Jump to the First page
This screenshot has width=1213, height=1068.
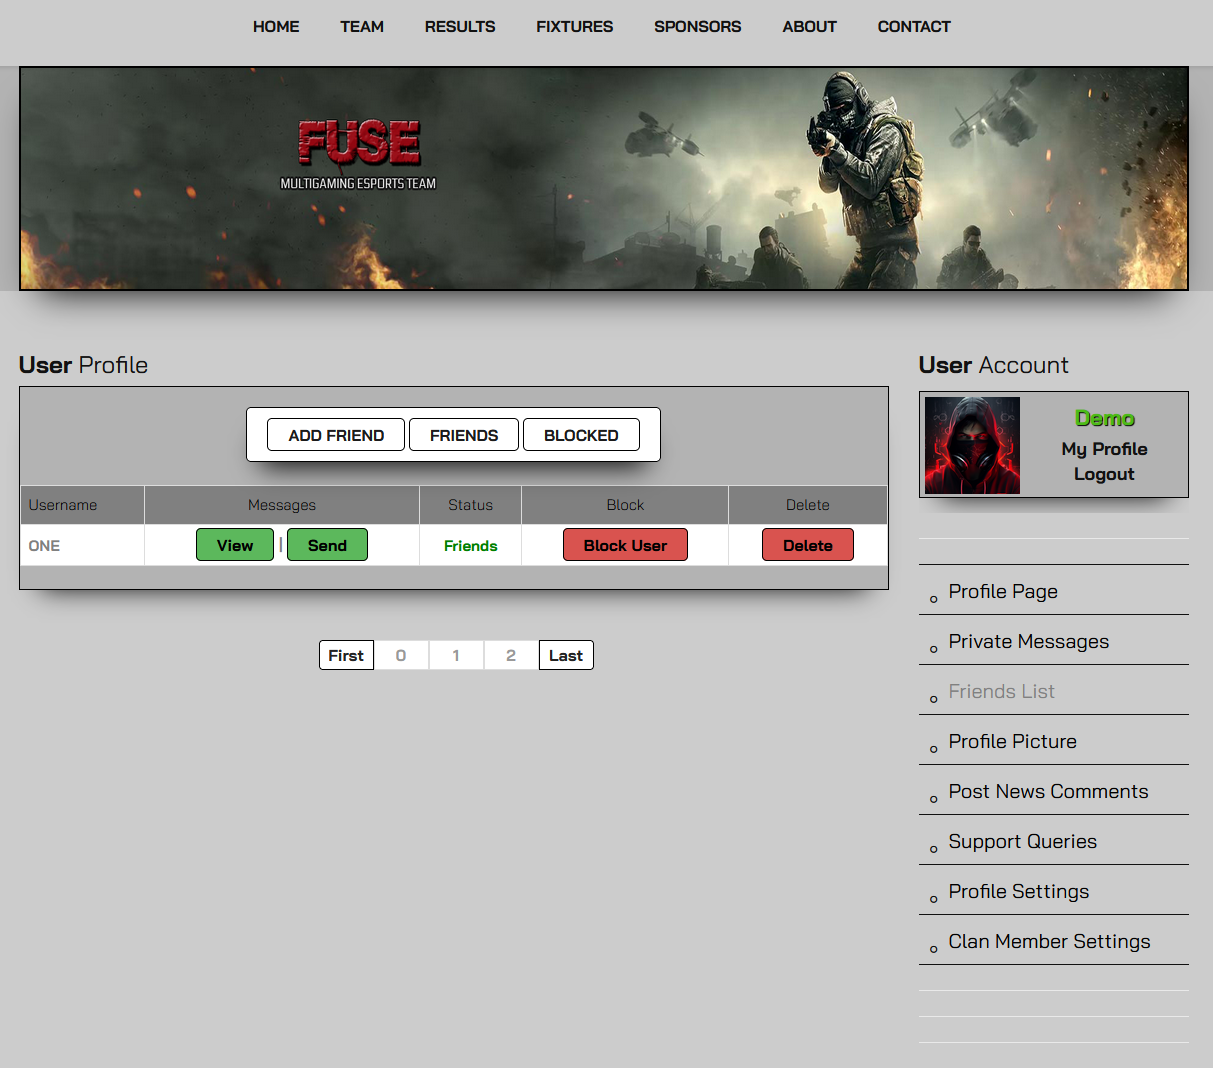[346, 656]
